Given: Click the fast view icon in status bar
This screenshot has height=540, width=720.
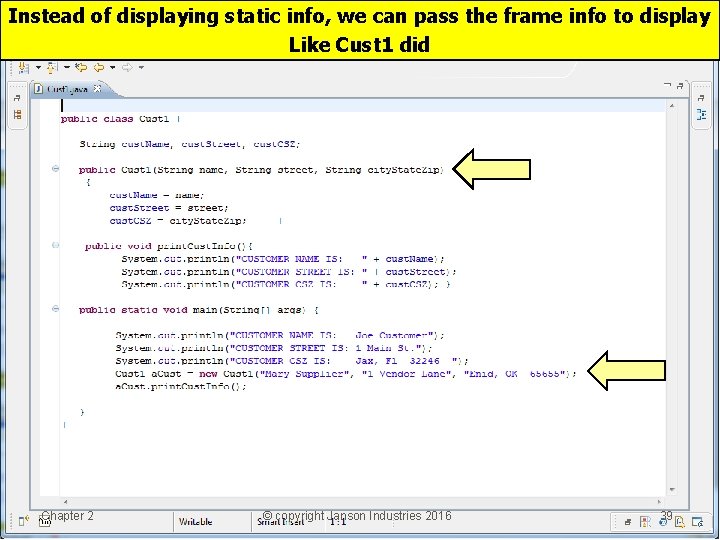Looking at the screenshot, I should point(24,521).
